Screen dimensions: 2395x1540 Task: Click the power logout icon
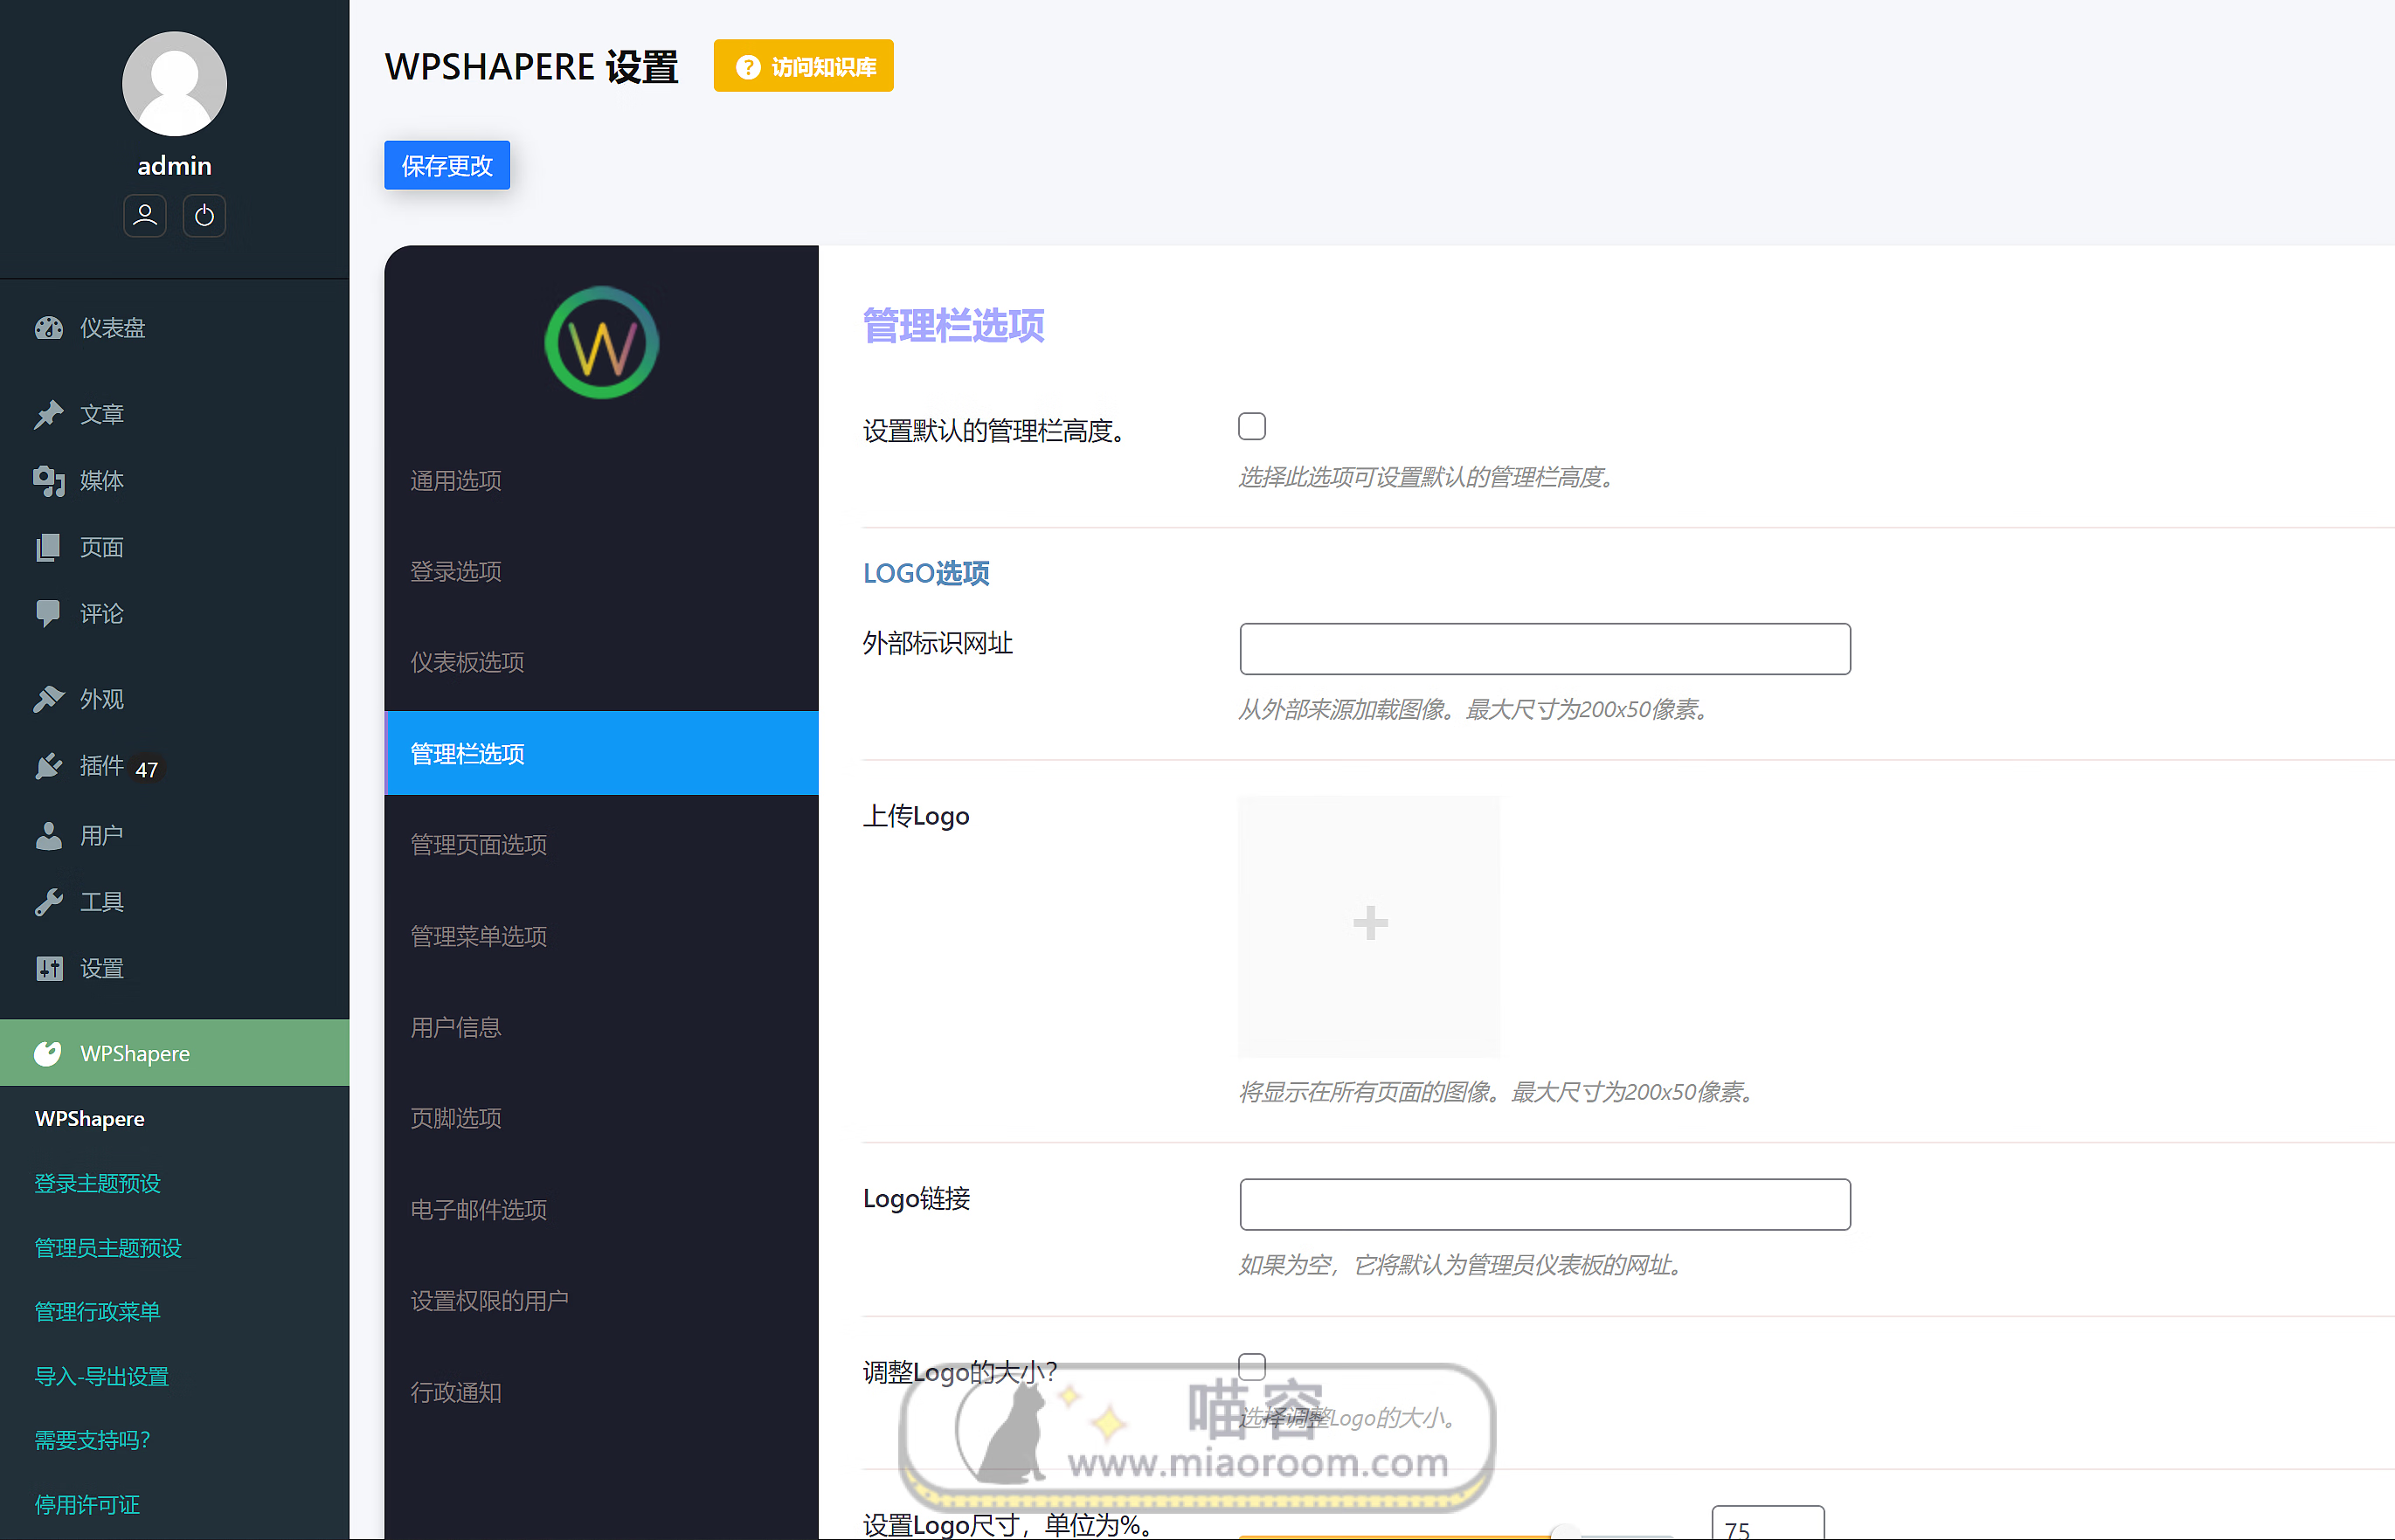point(204,216)
